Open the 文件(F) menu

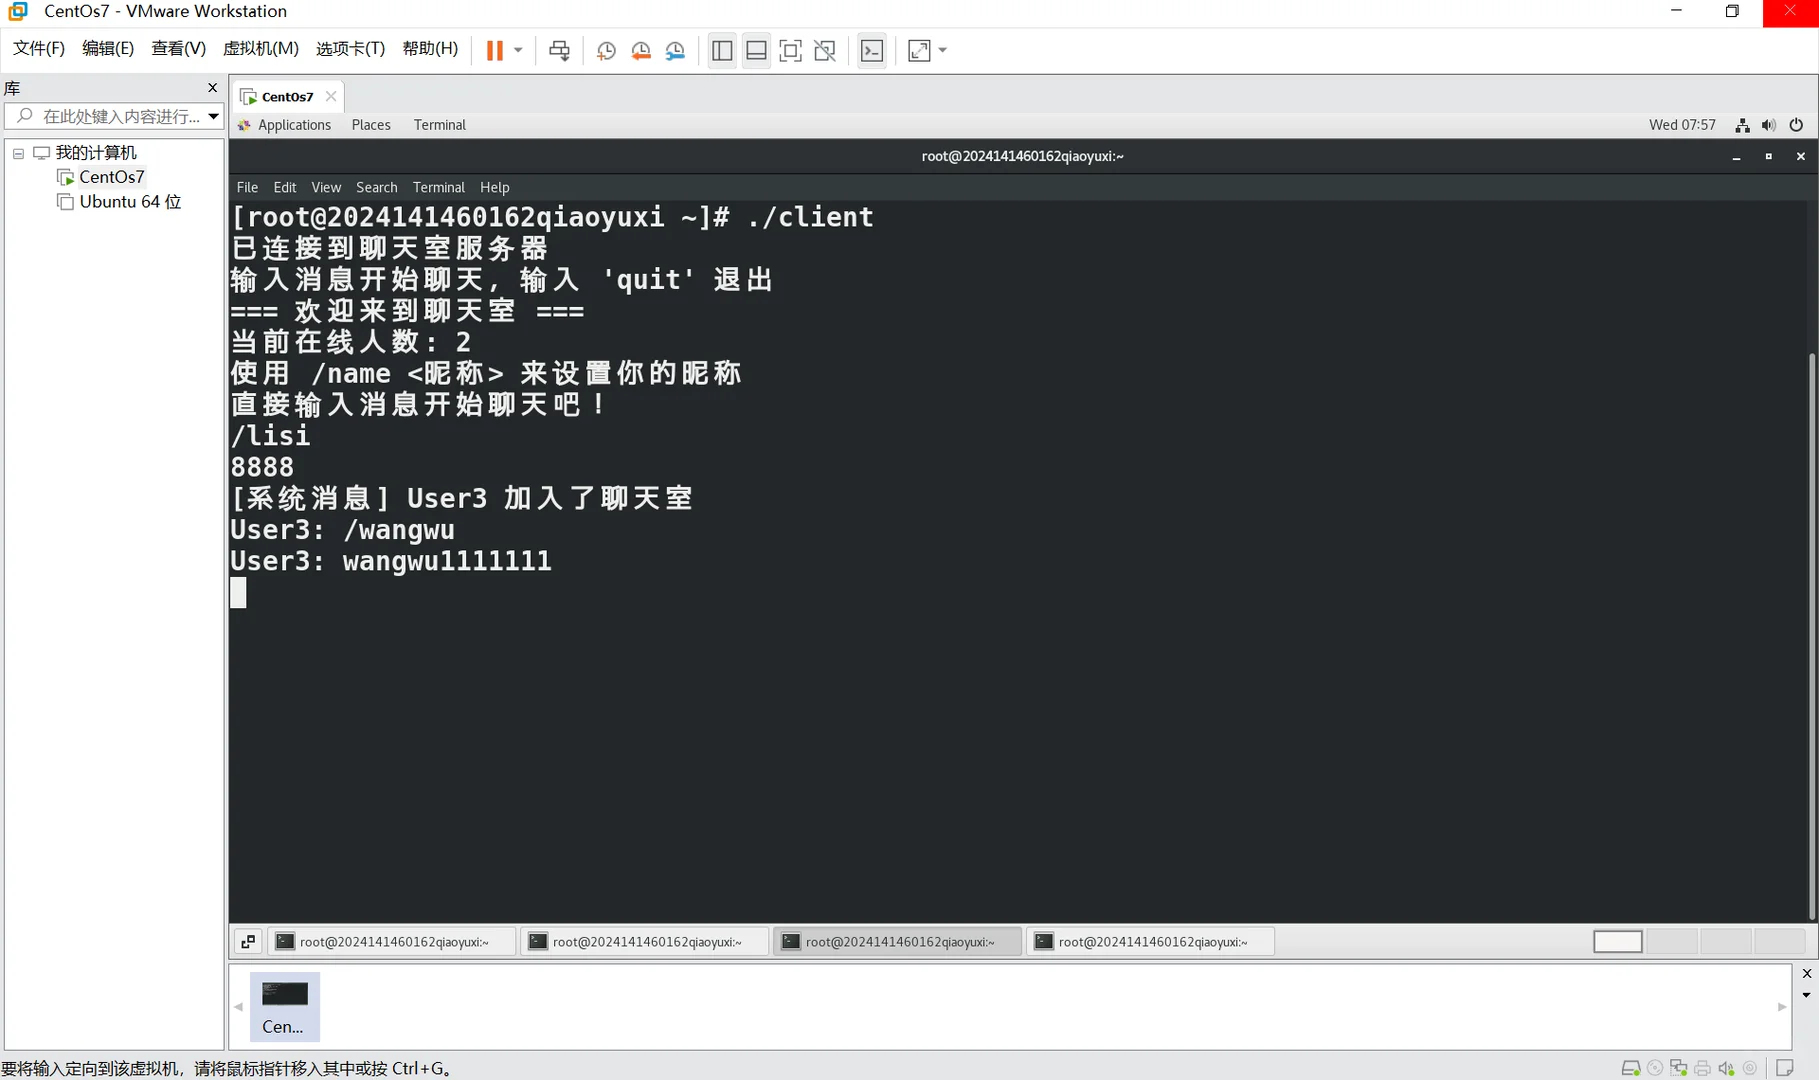click(39, 49)
